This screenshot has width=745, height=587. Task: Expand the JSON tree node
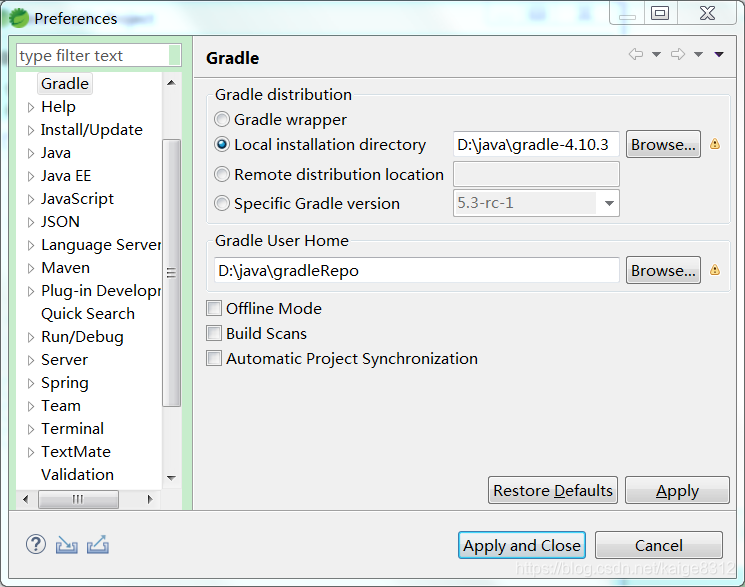[31, 222]
